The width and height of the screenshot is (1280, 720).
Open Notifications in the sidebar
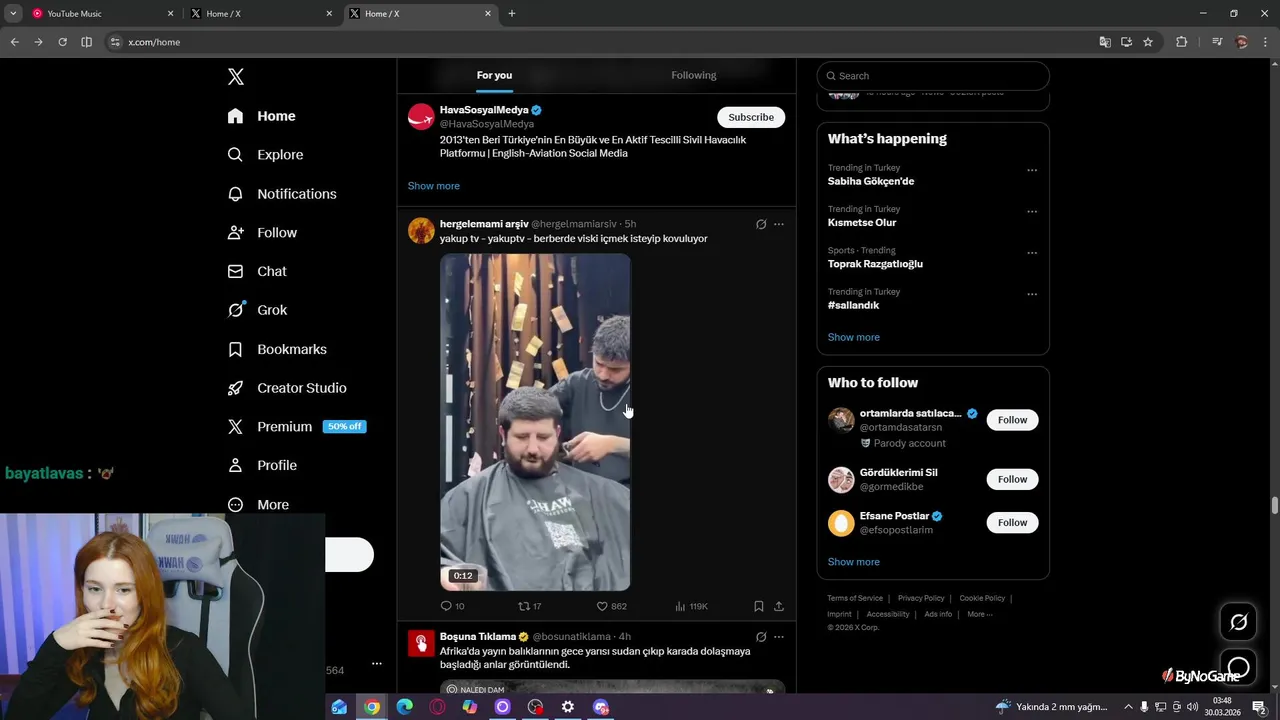(x=282, y=194)
